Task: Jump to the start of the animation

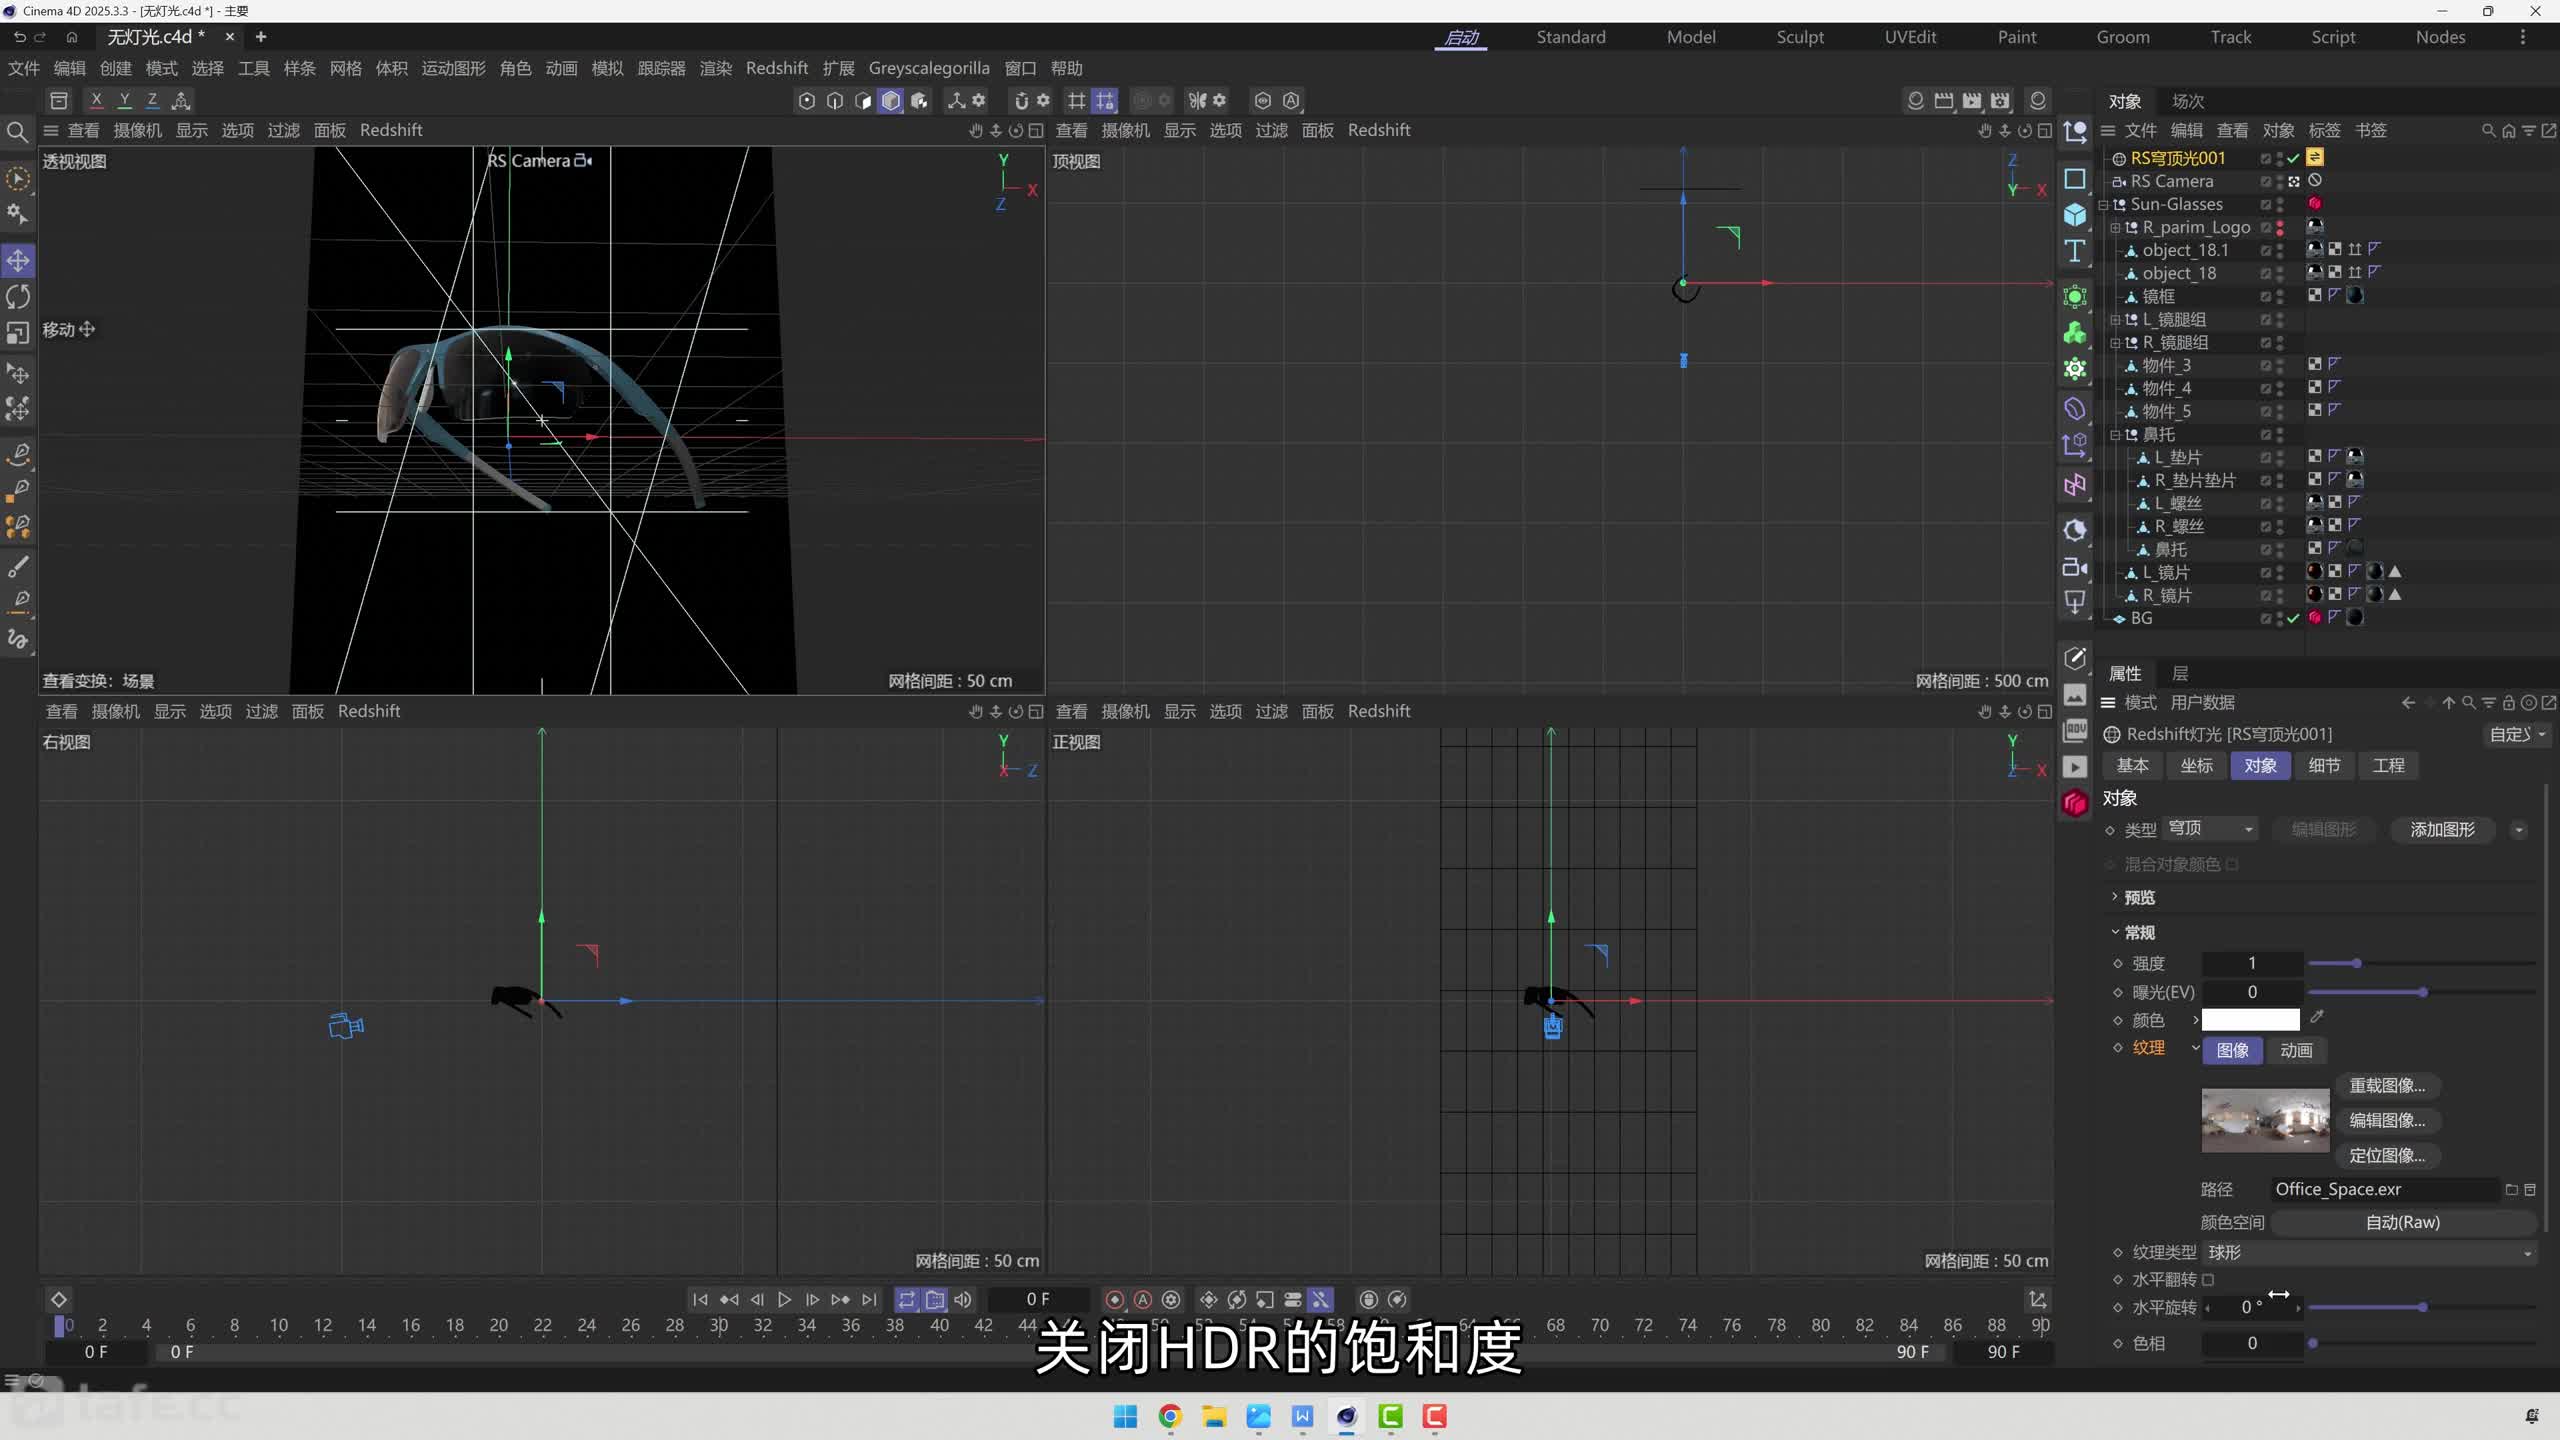Action: click(700, 1300)
